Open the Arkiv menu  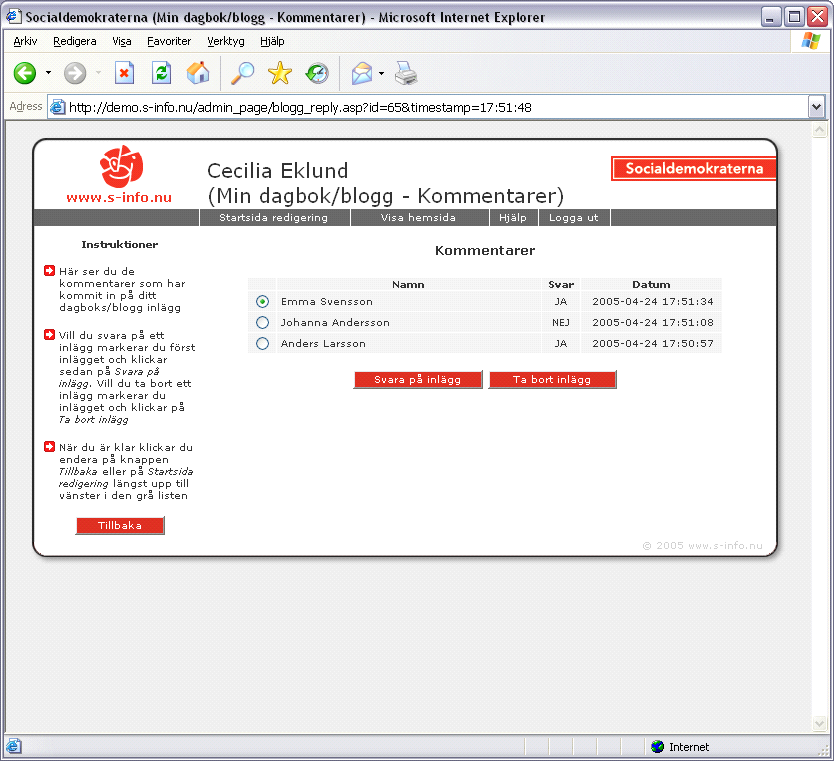click(25, 41)
